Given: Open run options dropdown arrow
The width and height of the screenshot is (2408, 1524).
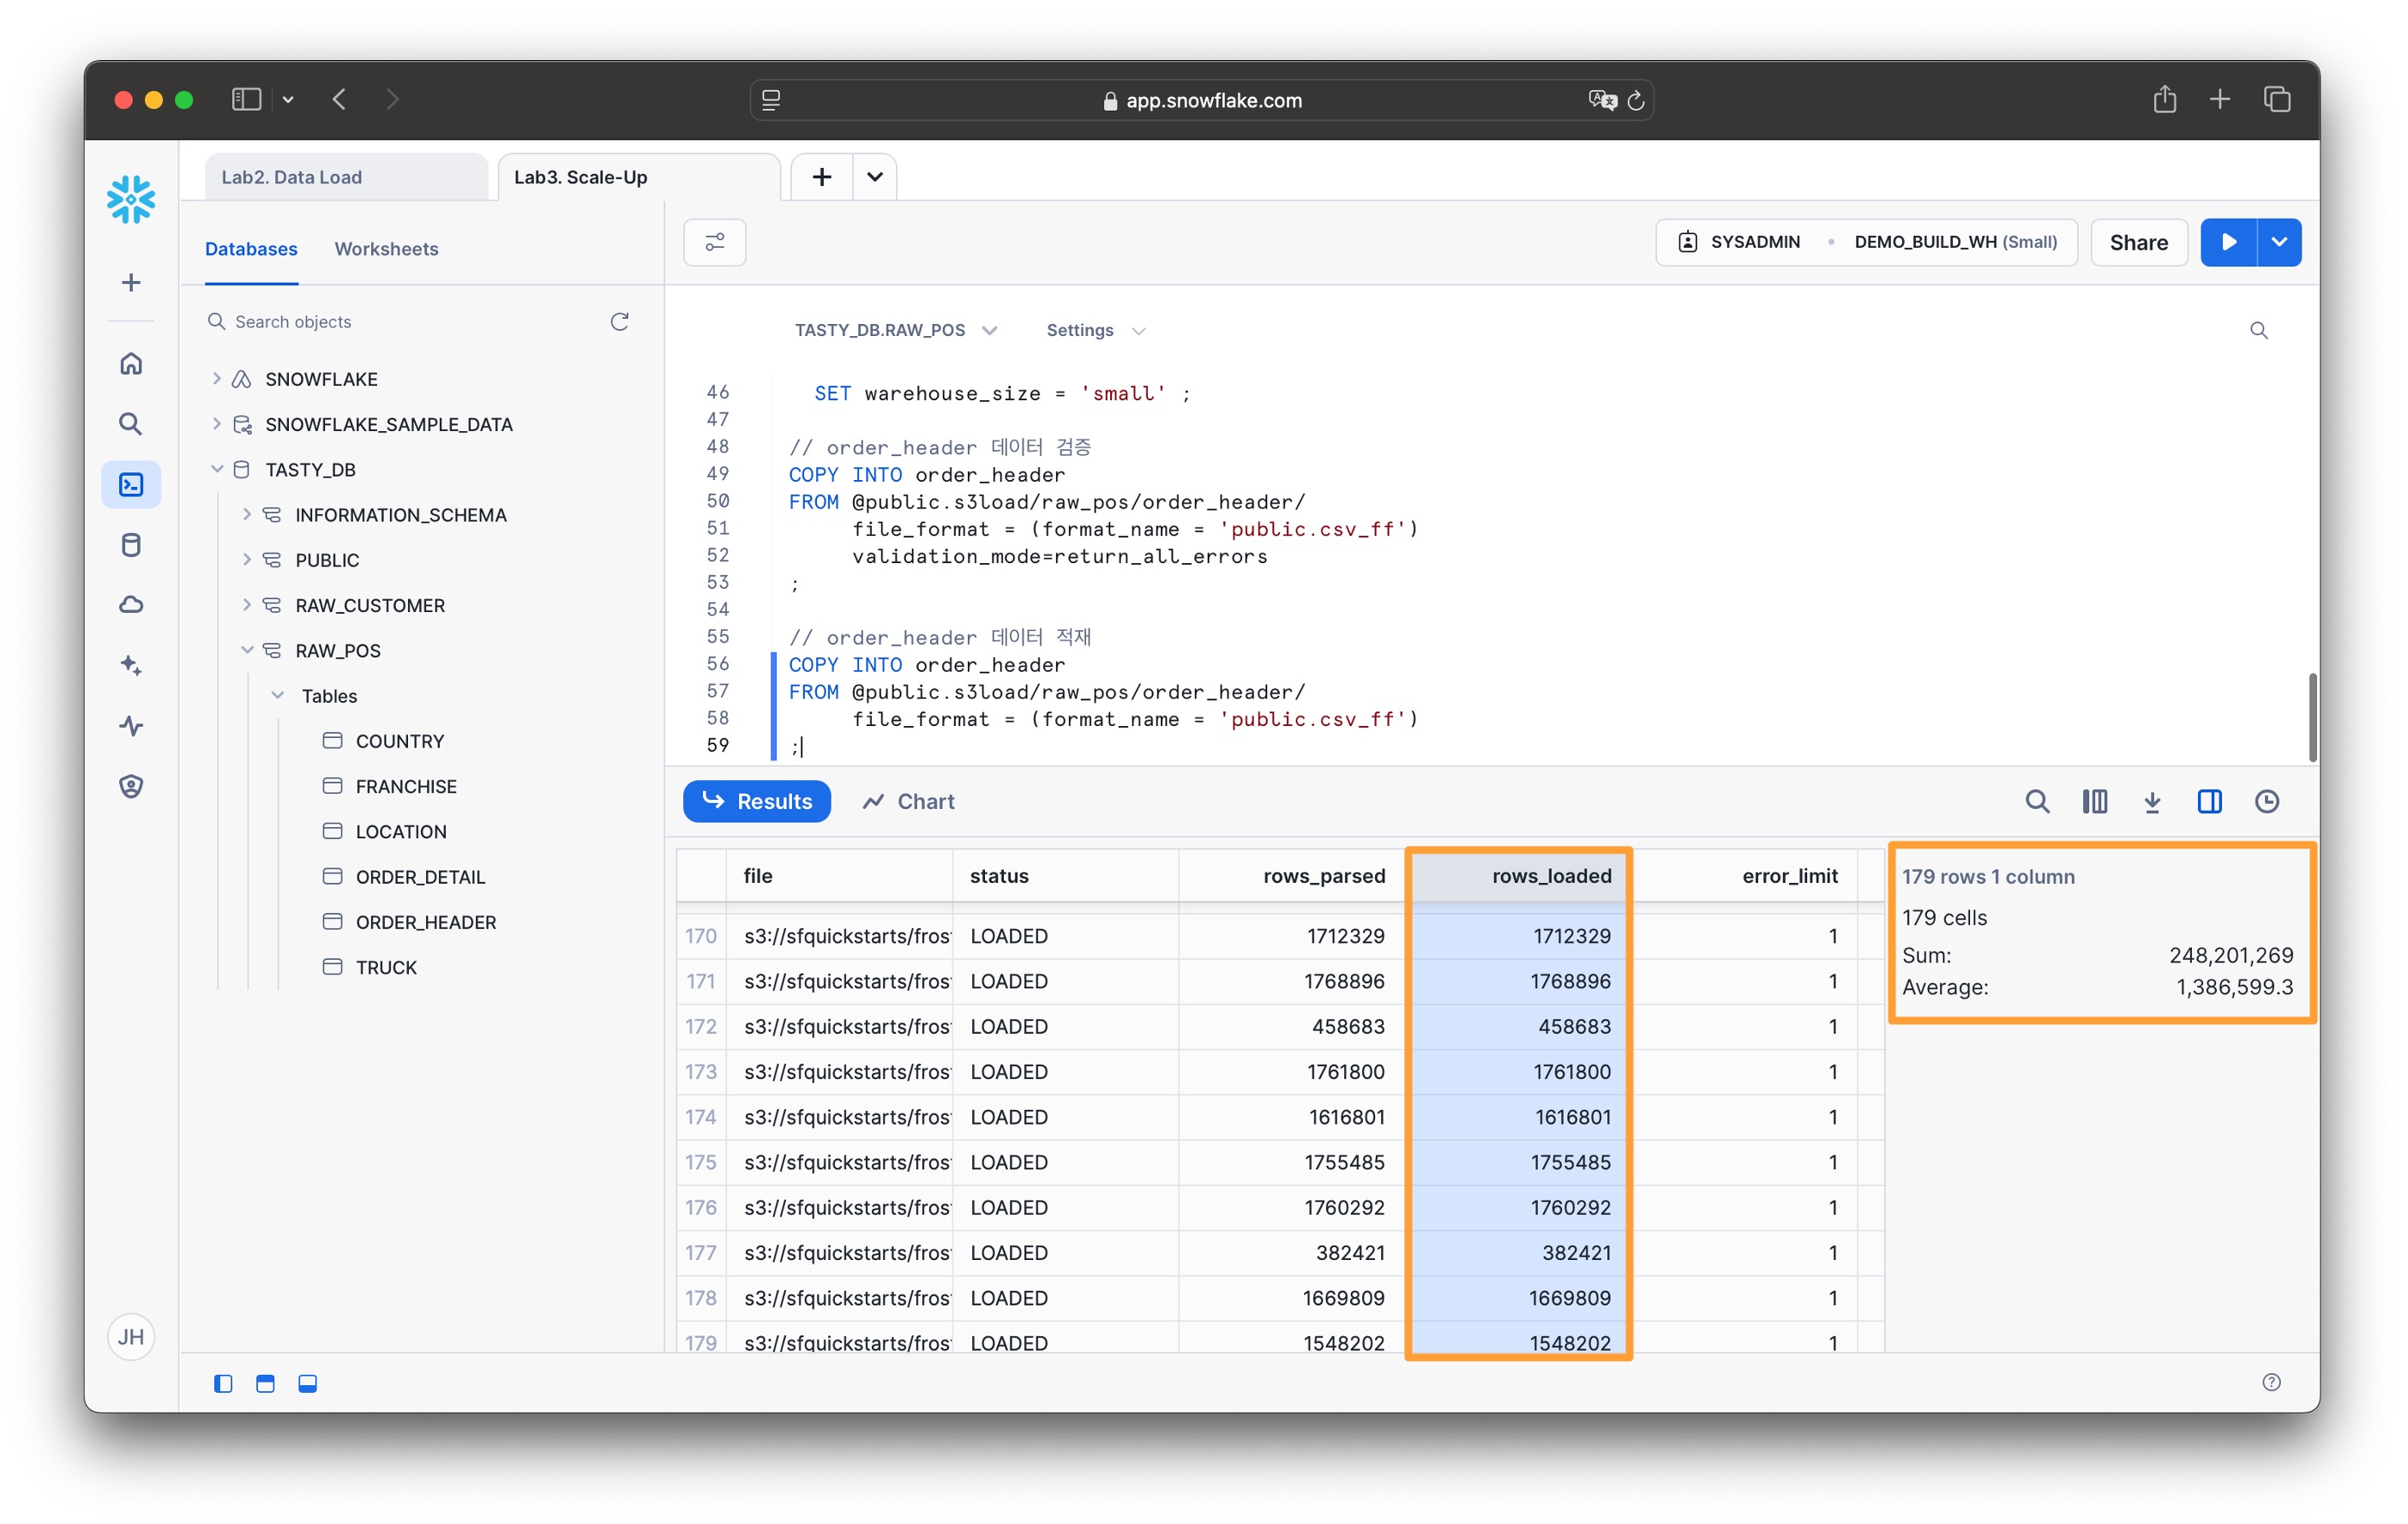Looking at the screenshot, I should 2279,242.
